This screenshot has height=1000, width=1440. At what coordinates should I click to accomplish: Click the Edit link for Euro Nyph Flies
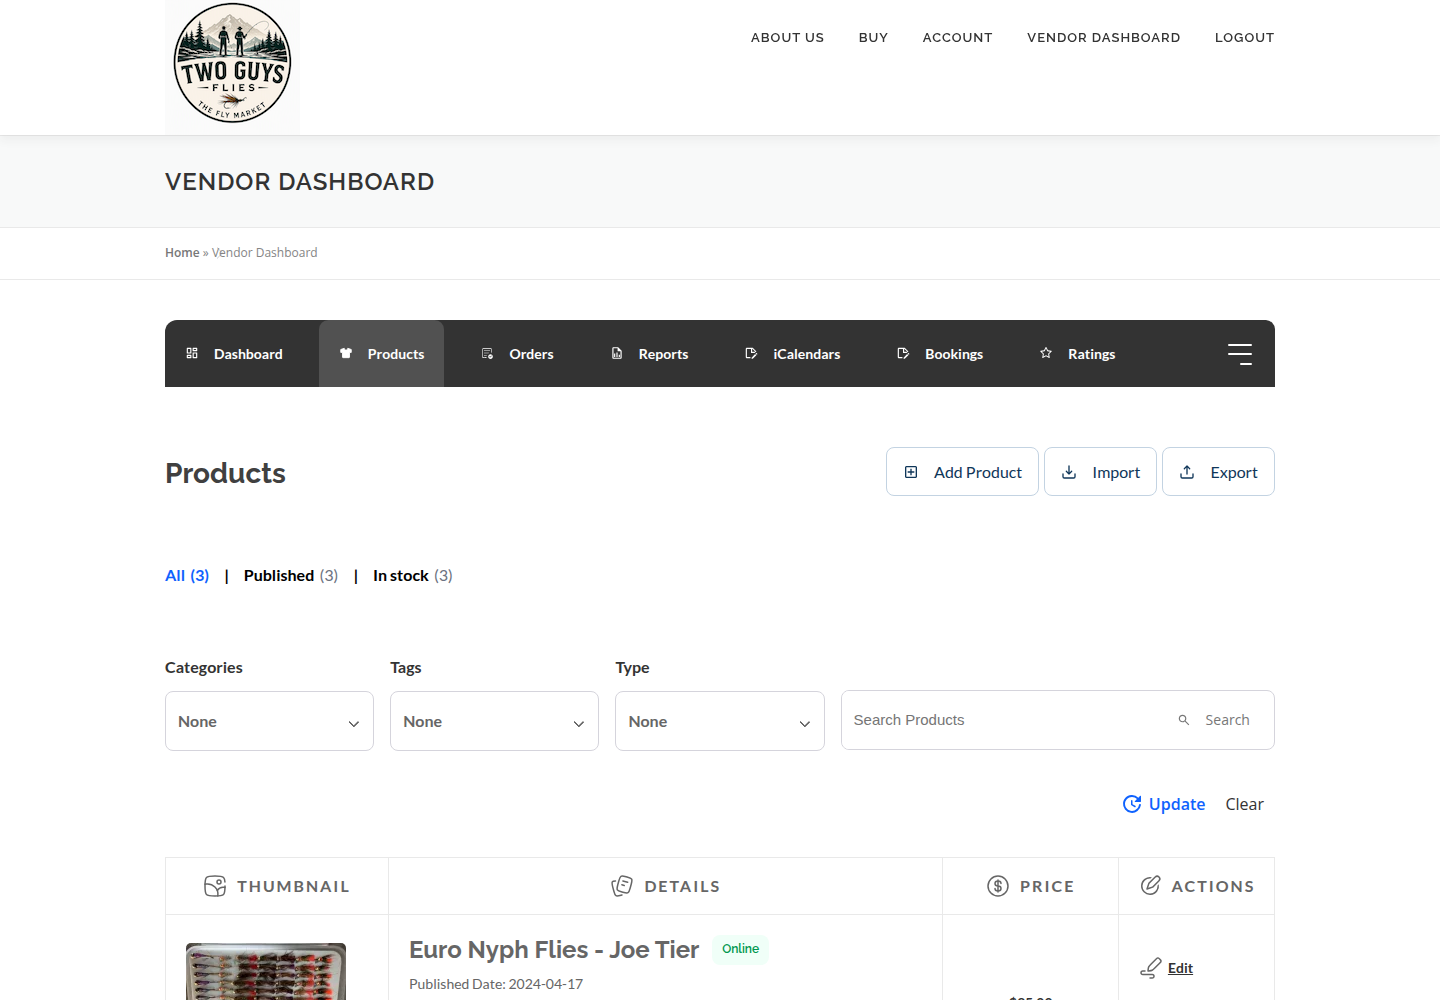[1180, 968]
